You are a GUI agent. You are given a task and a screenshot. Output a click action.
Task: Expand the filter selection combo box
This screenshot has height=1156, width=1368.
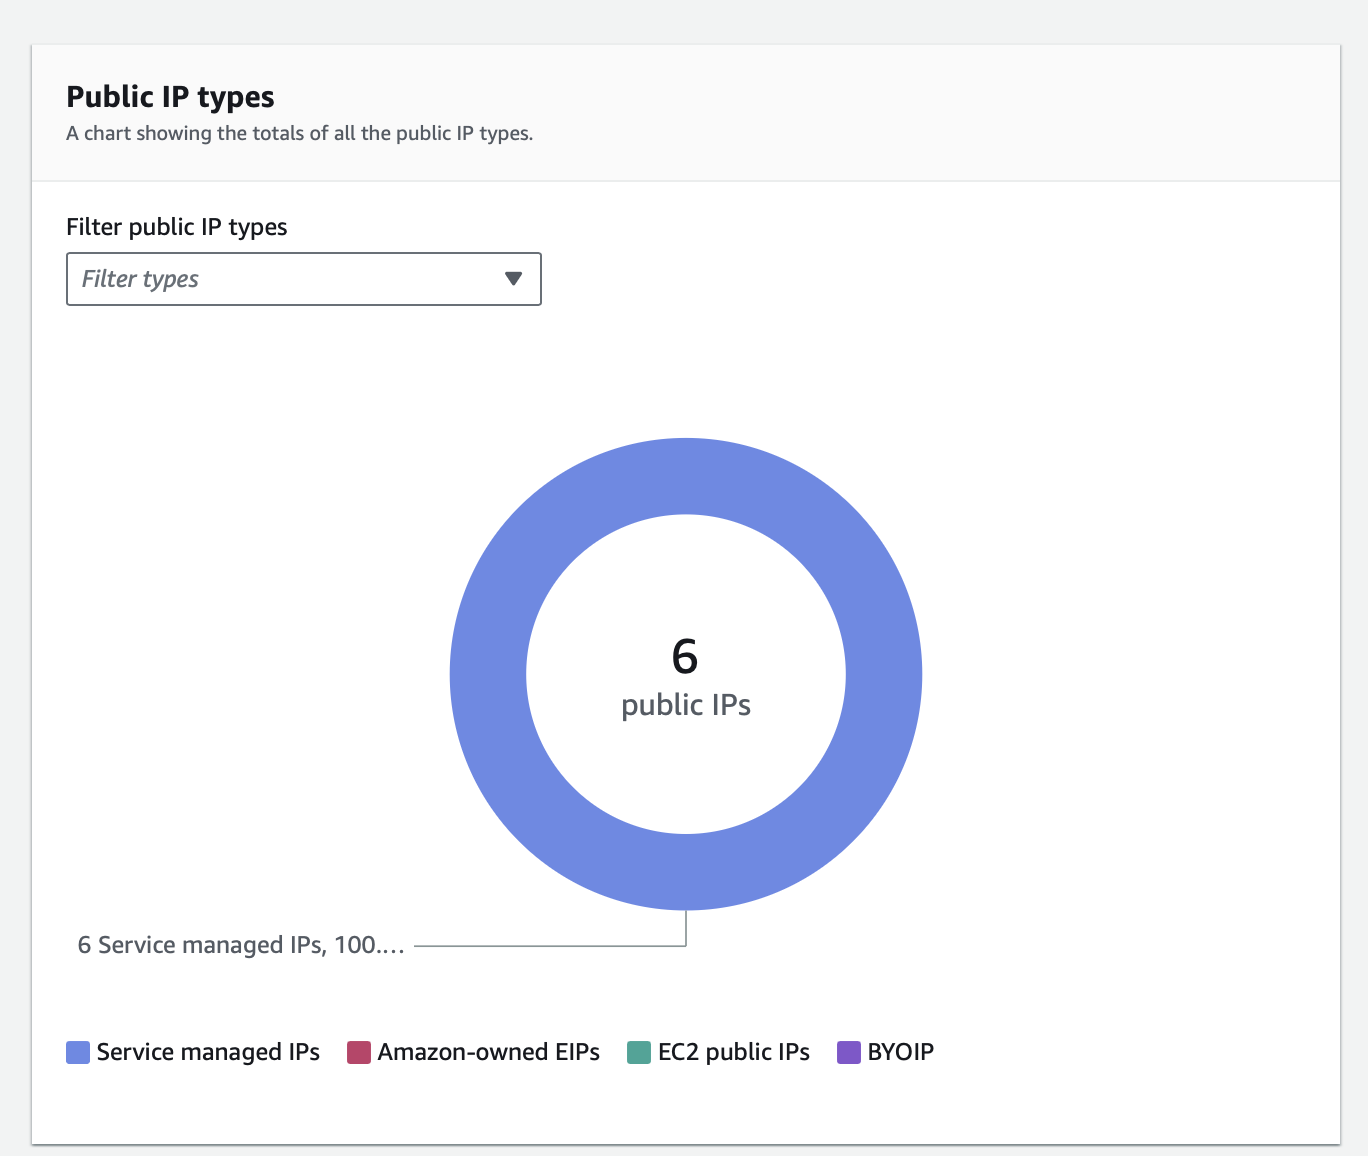(x=303, y=279)
